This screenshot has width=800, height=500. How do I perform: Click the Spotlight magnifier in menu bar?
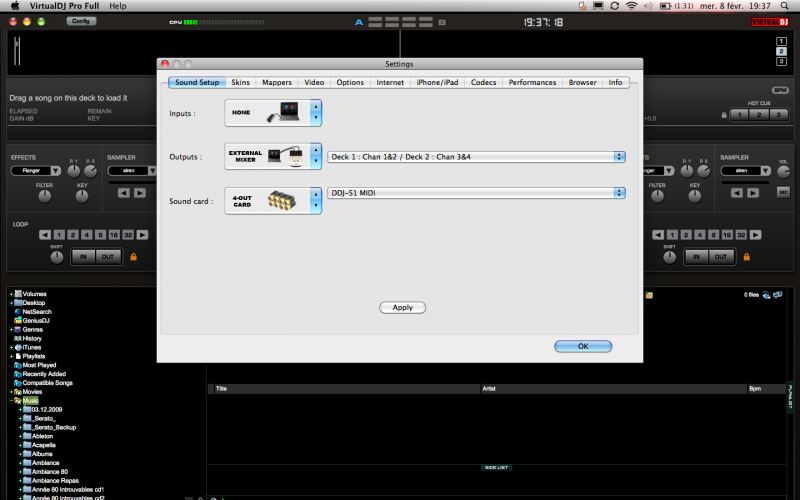(788, 6)
